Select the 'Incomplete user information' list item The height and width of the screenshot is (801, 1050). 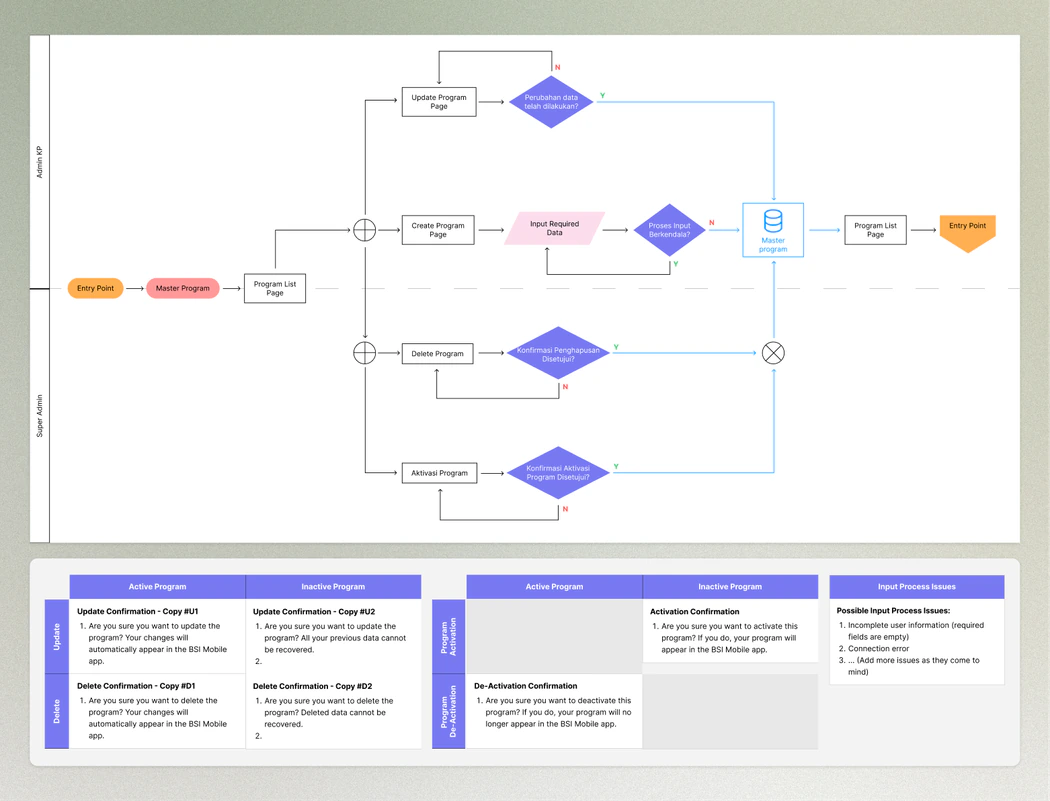click(x=916, y=631)
